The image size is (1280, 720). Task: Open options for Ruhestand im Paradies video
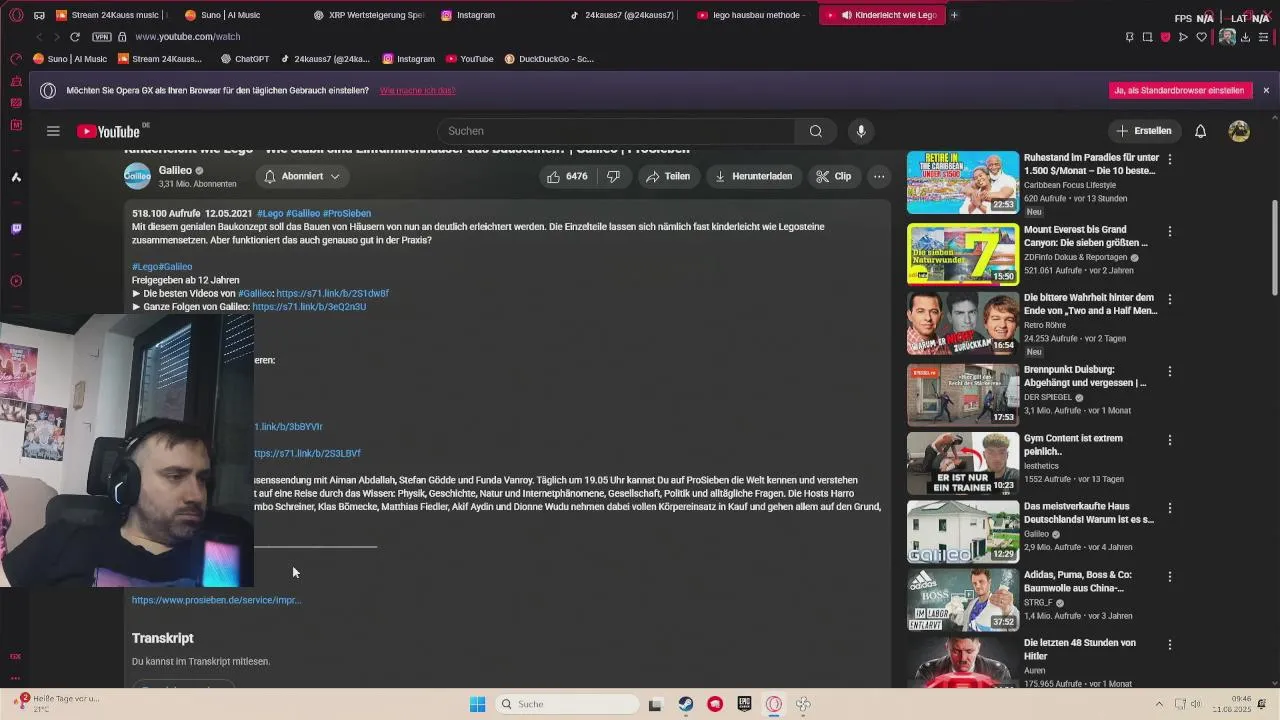(x=1170, y=159)
